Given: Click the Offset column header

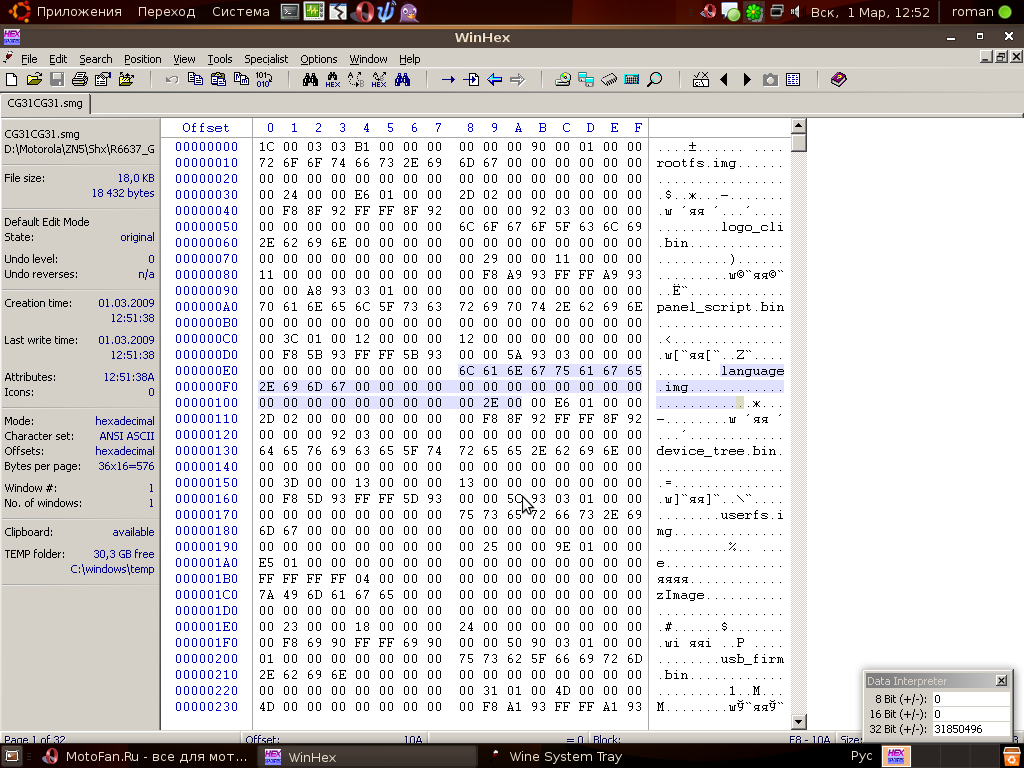Looking at the screenshot, I should (x=206, y=127).
